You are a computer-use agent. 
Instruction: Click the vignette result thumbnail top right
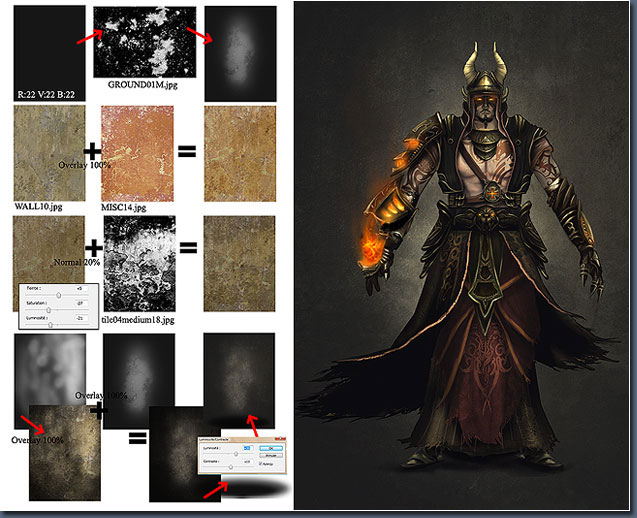[240, 54]
